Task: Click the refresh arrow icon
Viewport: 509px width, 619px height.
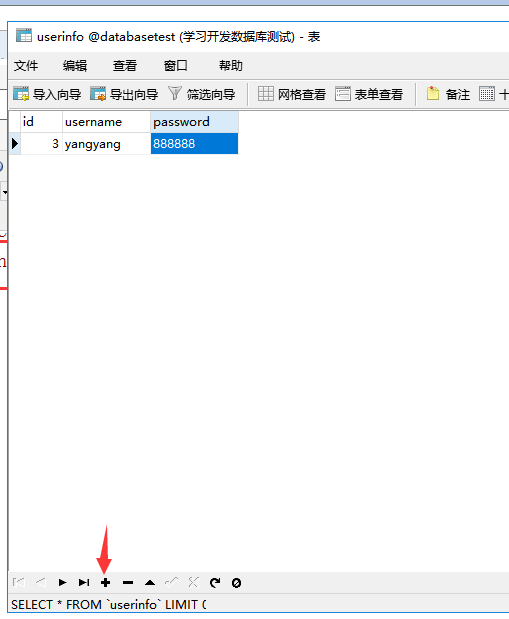Action: [x=215, y=582]
